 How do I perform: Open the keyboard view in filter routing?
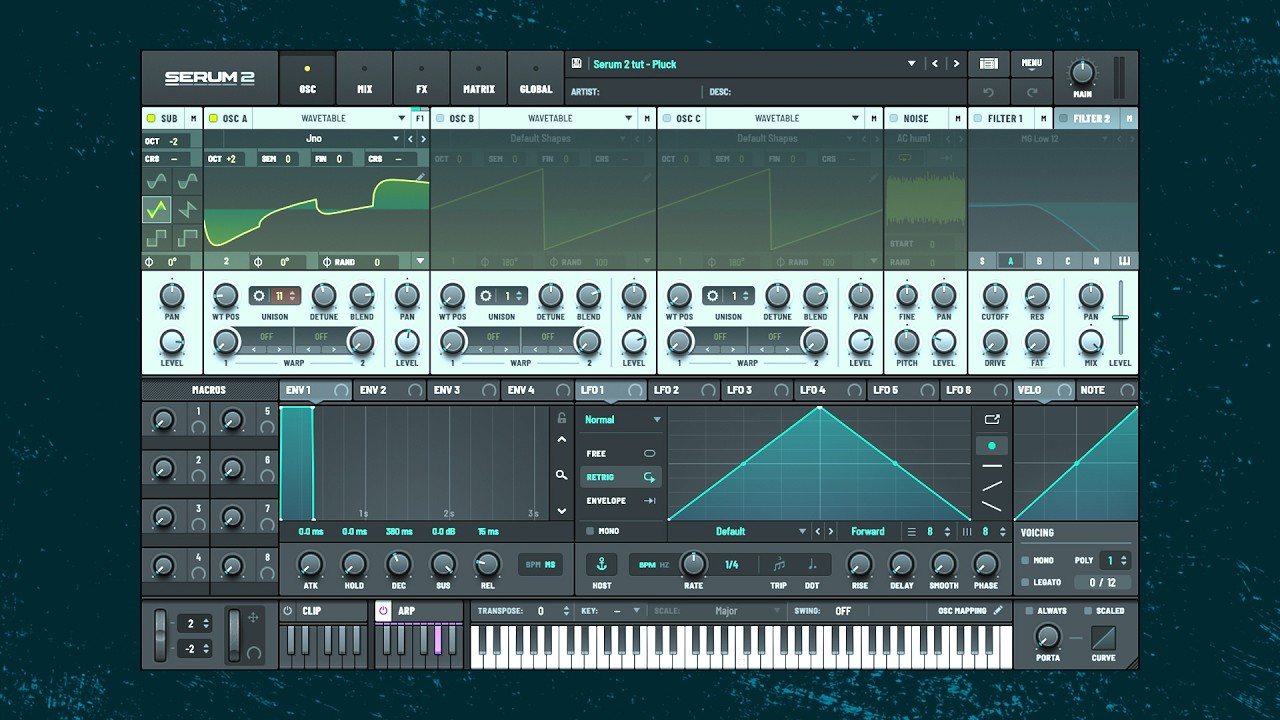point(1124,261)
